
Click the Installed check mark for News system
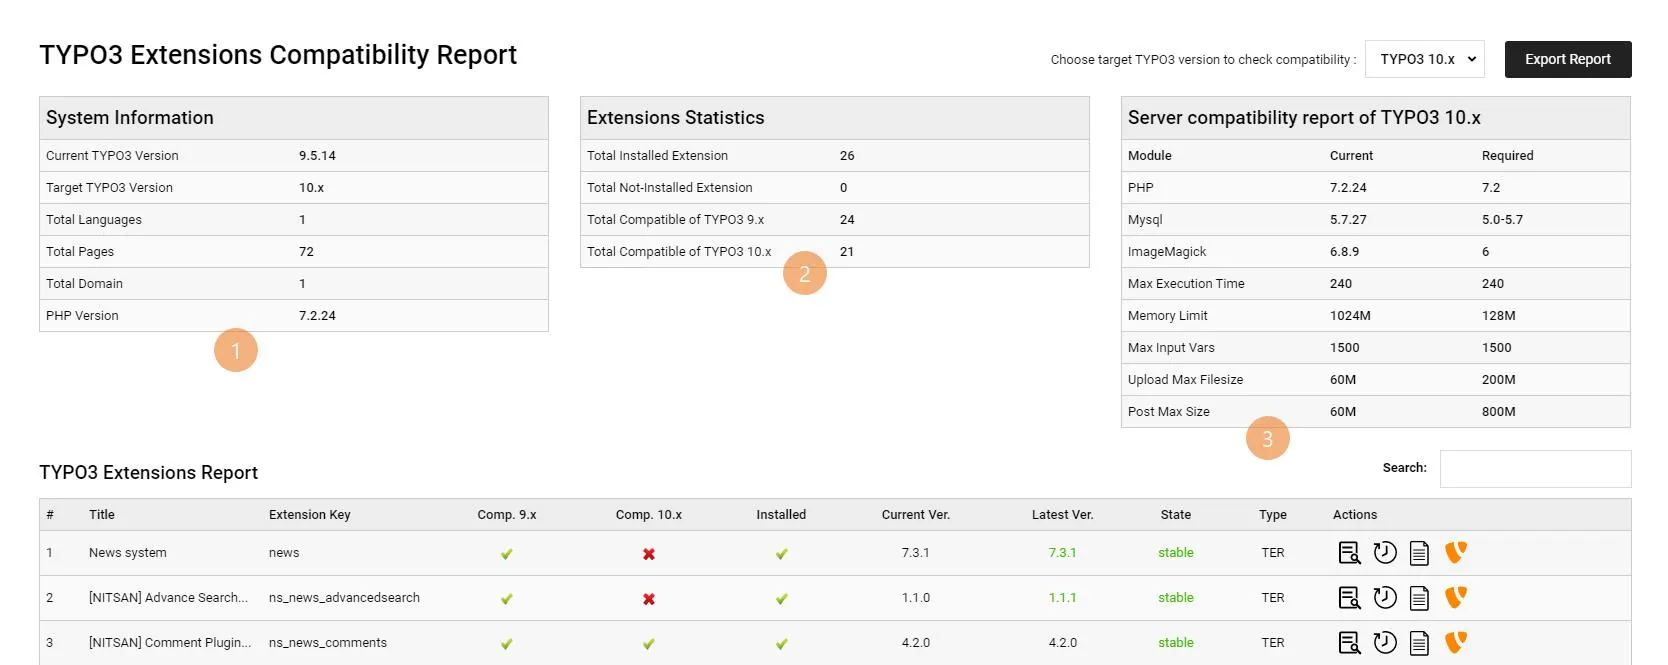pyautogui.click(x=782, y=554)
